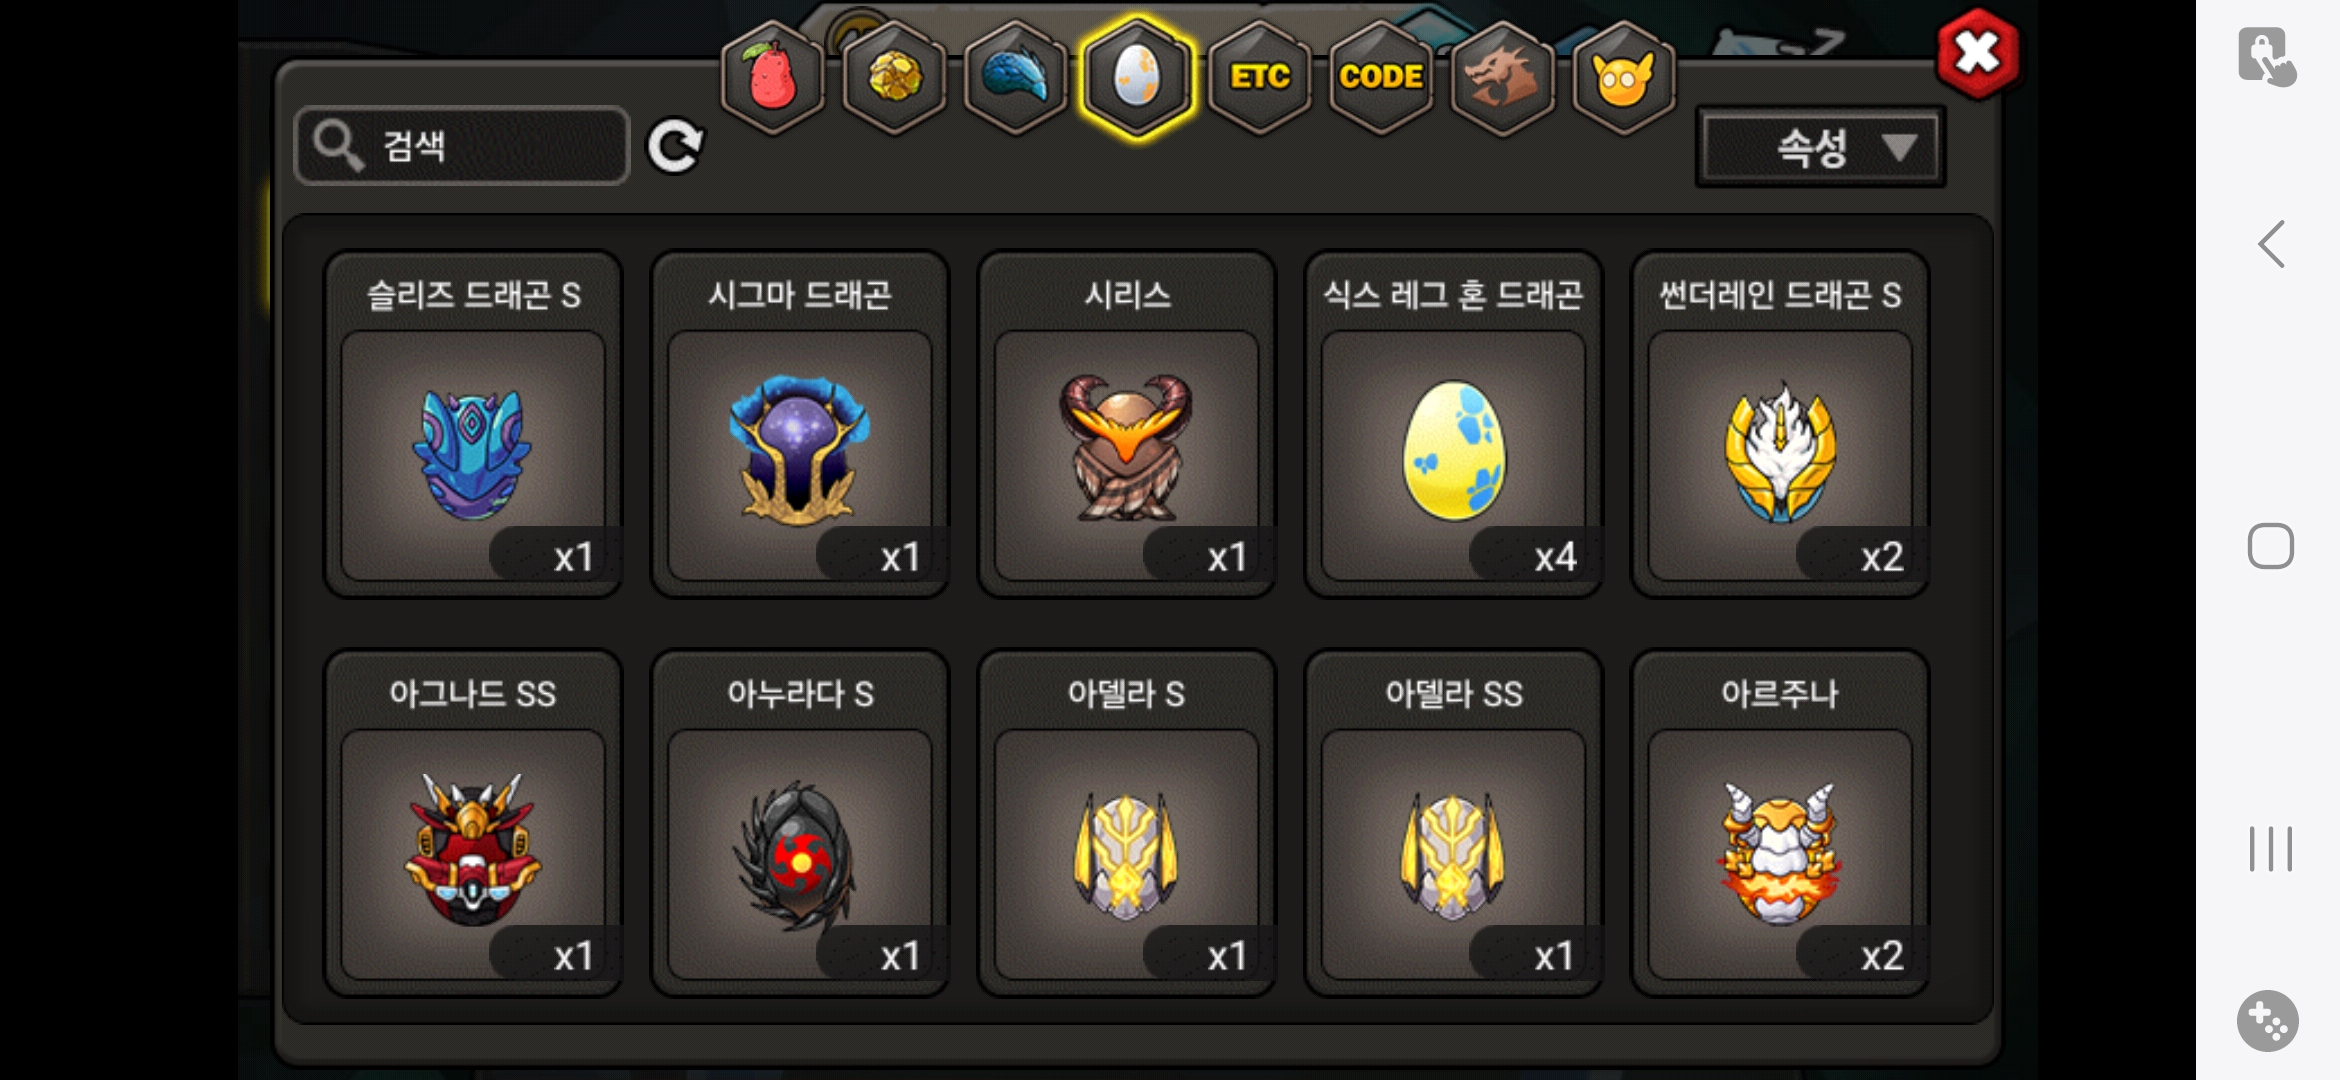Switch to the ETC tab

(x=1259, y=77)
